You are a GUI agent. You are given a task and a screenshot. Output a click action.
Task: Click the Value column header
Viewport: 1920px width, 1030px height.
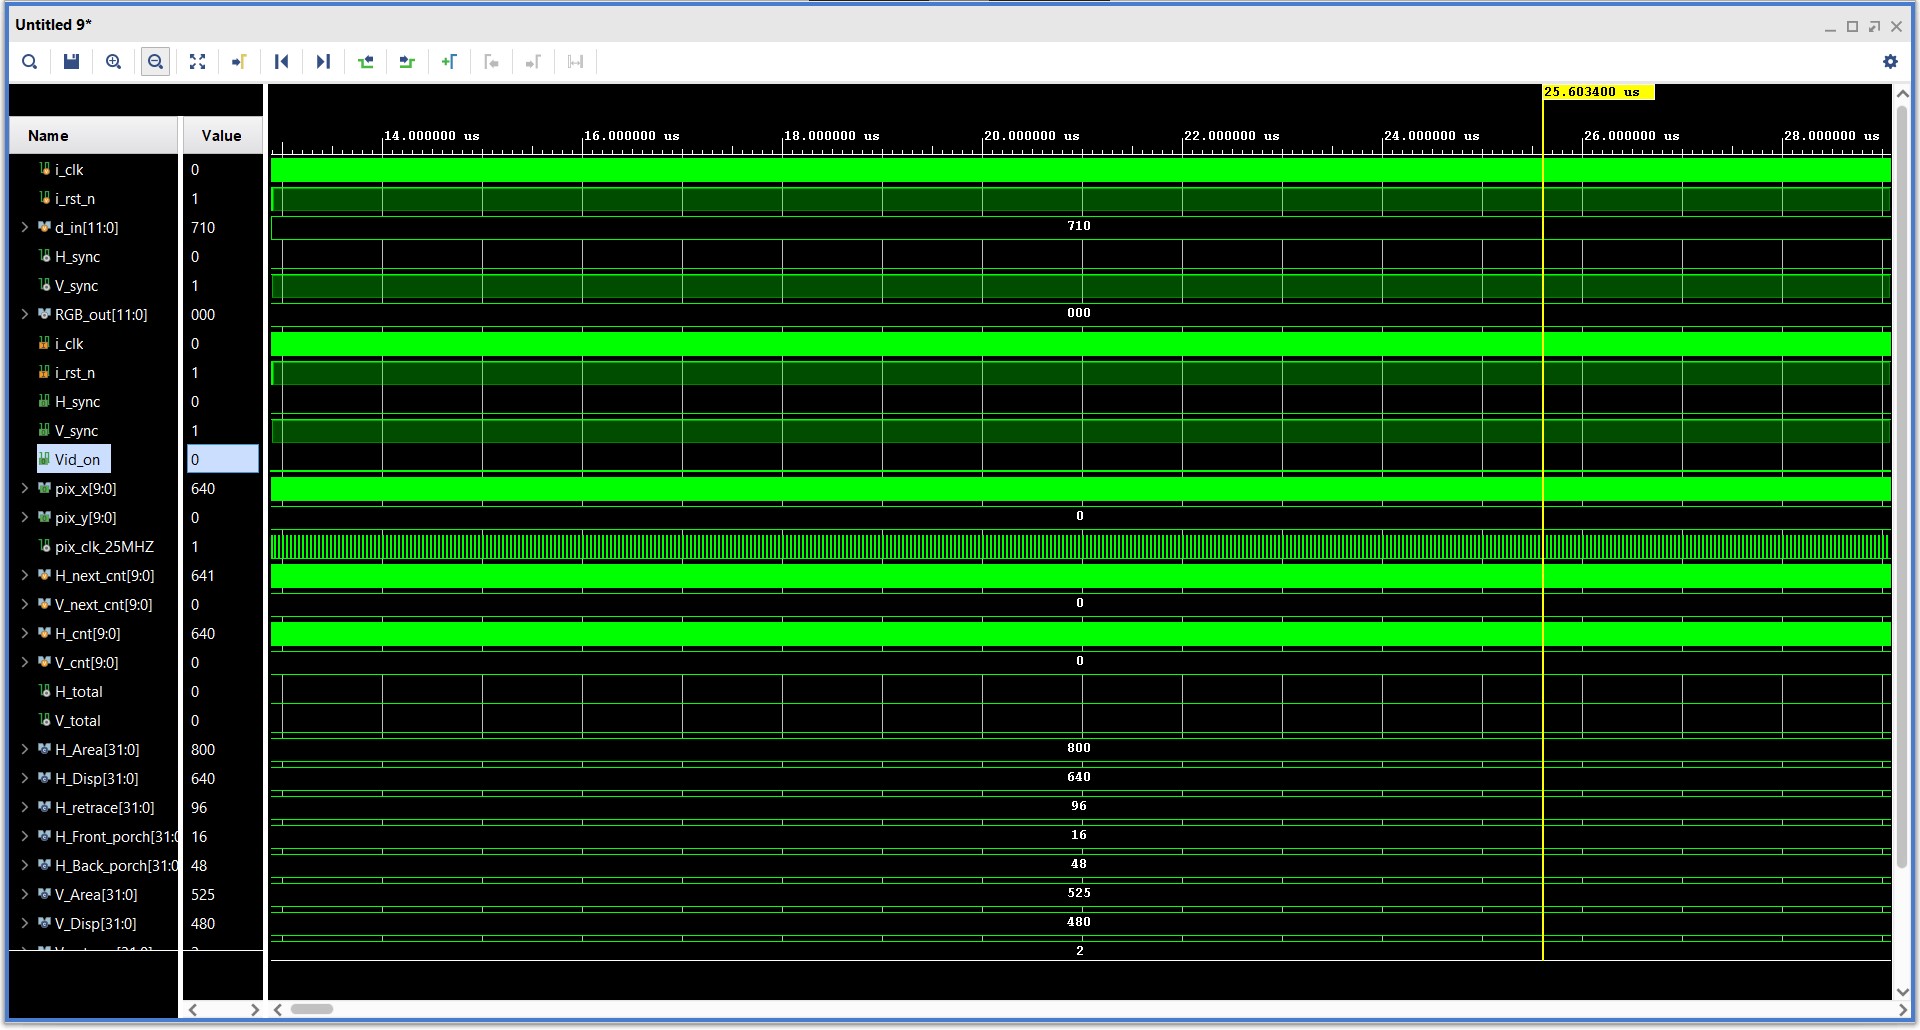point(221,135)
